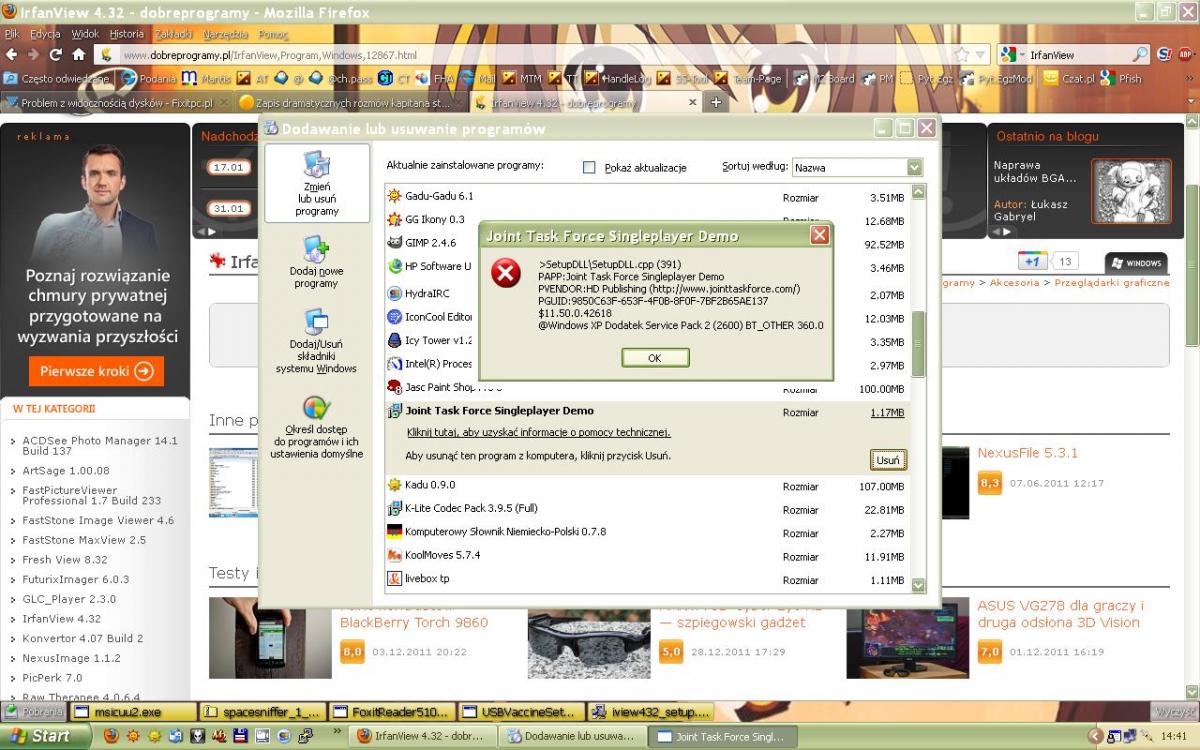1200x750 pixels.
Task: Select Komputerowy Słownik Niemiecko-Polski flag icon
Action: pos(395,532)
